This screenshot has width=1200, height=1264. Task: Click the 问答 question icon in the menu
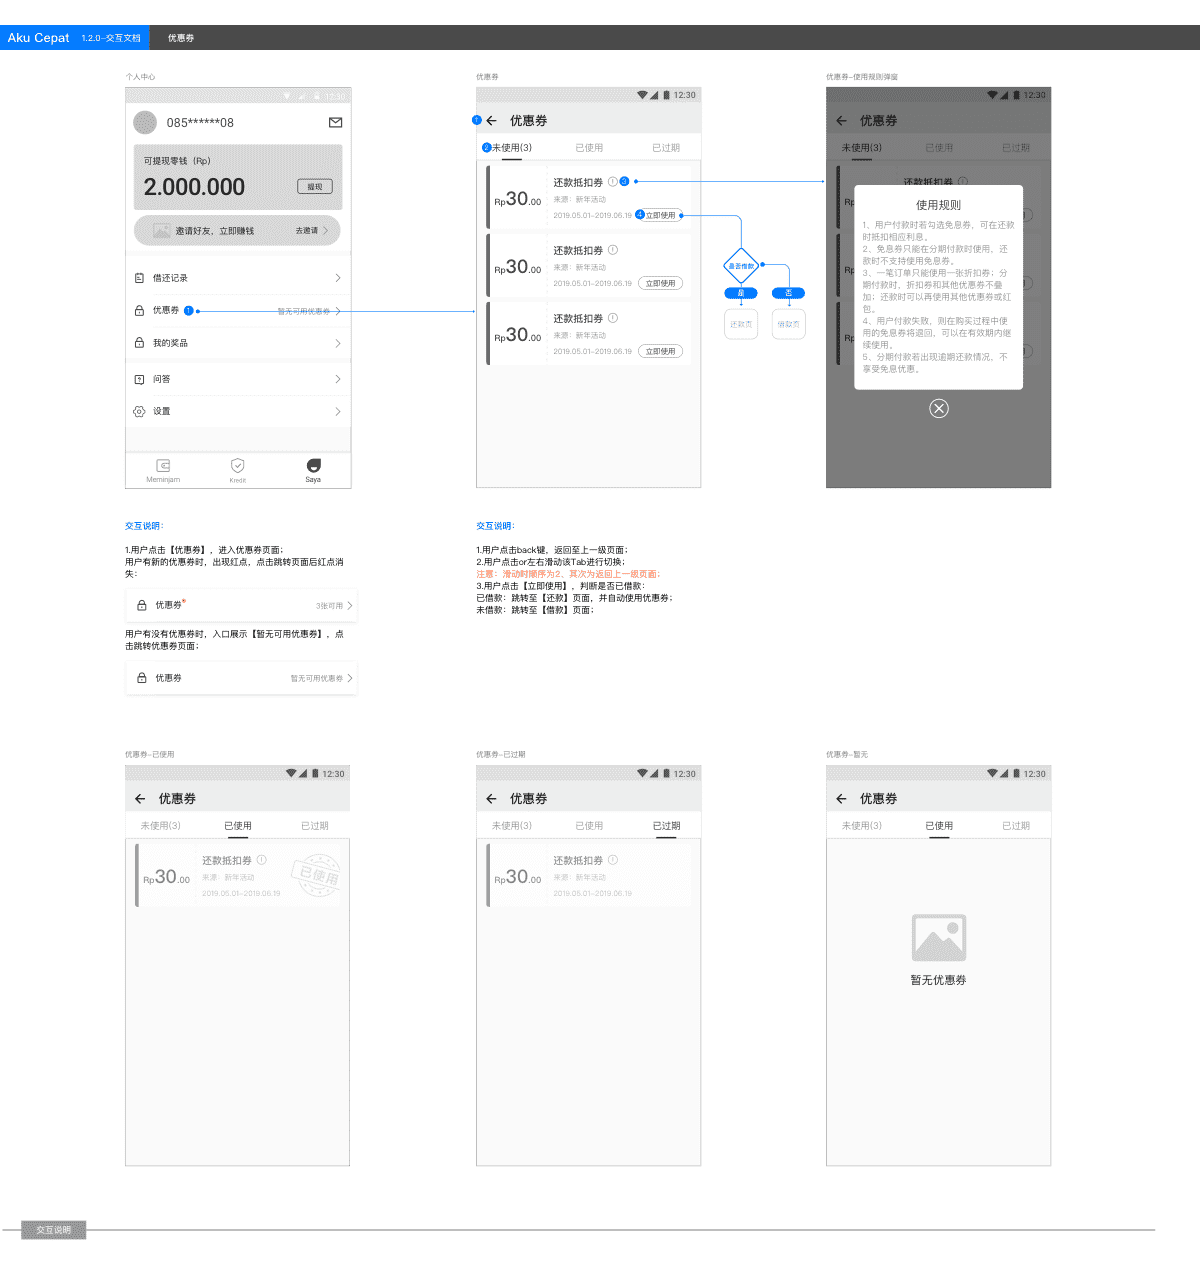click(139, 379)
